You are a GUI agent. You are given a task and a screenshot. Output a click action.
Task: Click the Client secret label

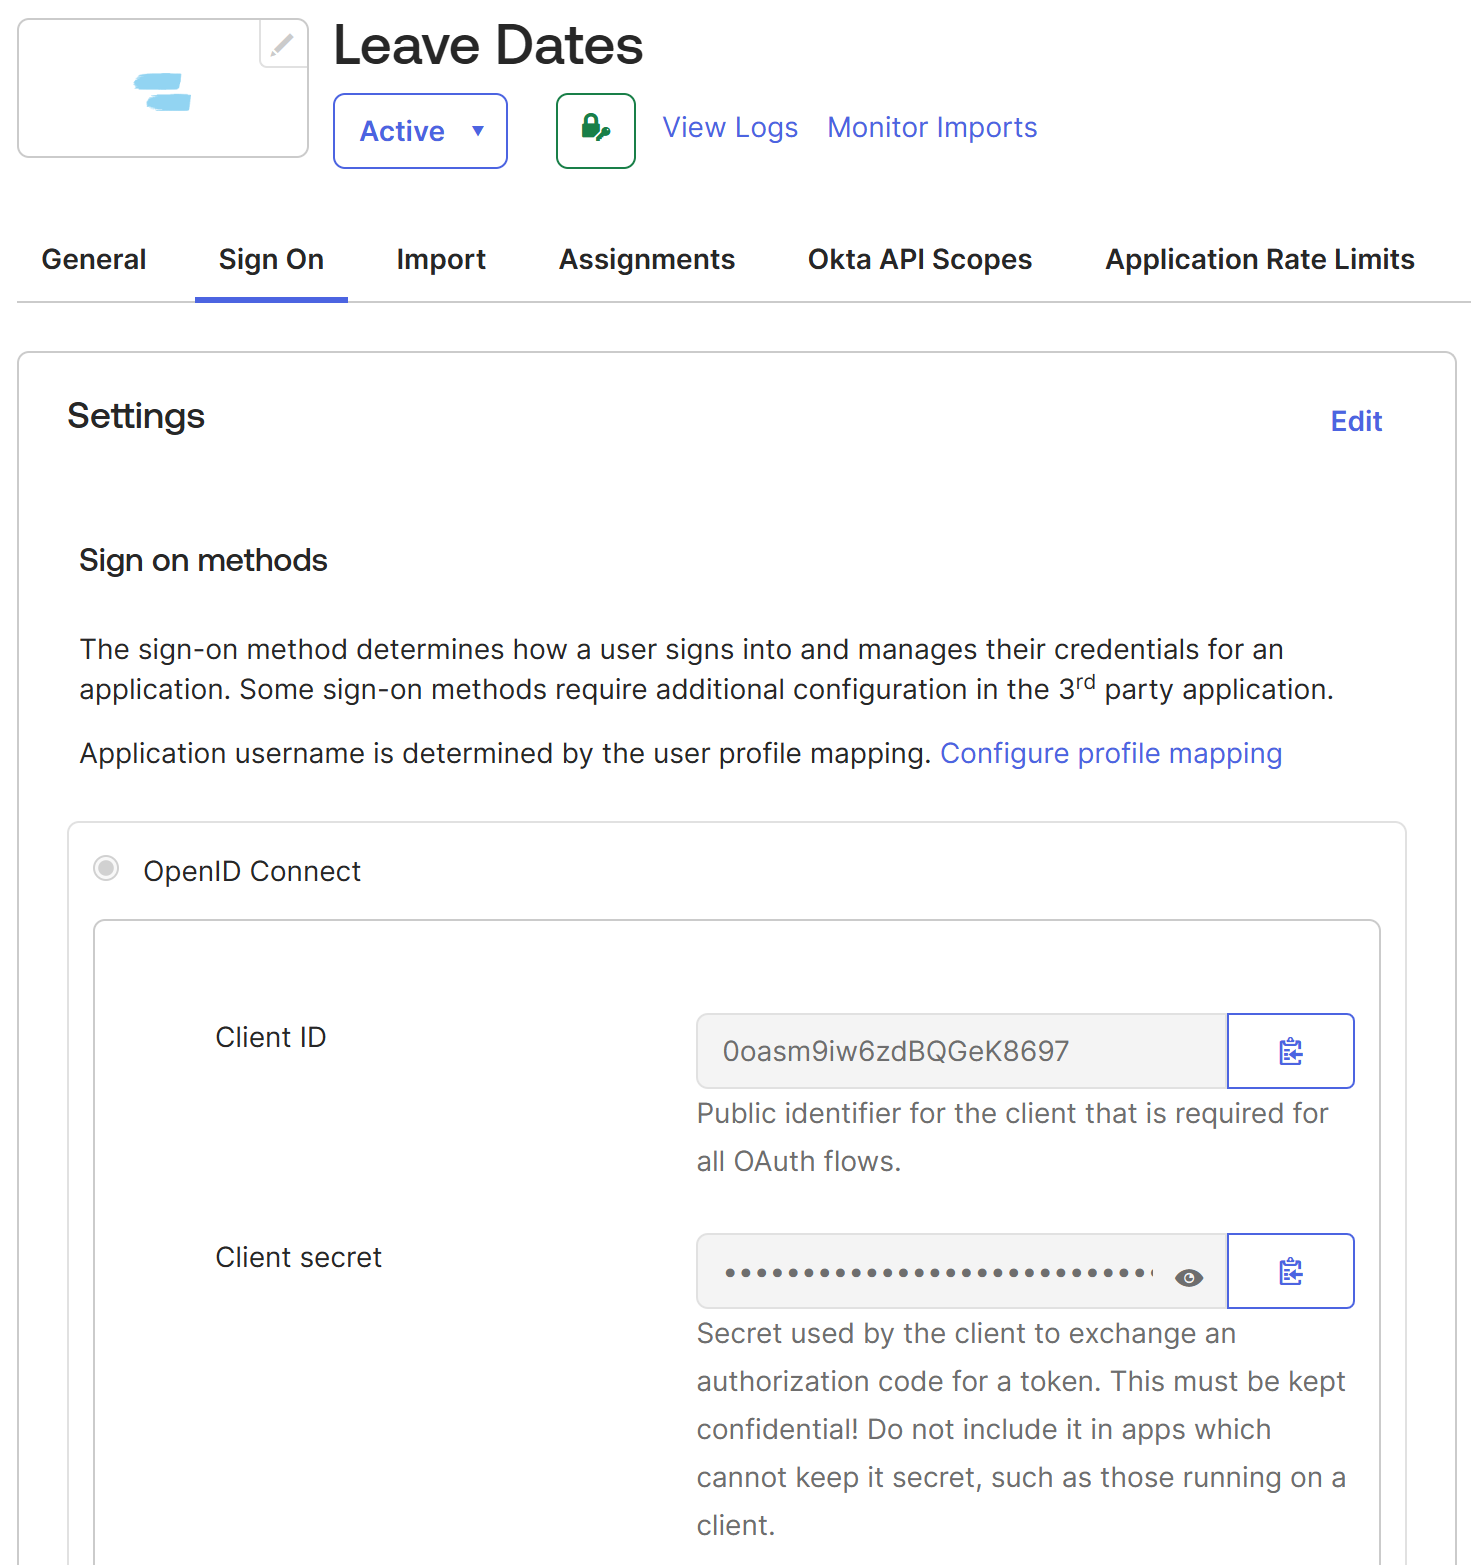tap(298, 1258)
